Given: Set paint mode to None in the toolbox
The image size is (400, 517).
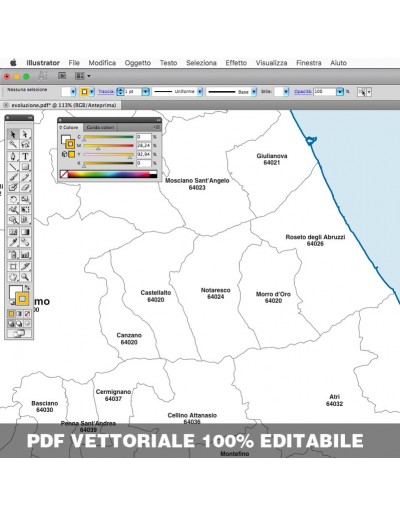Looking at the screenshot, I should coord(27,314).
